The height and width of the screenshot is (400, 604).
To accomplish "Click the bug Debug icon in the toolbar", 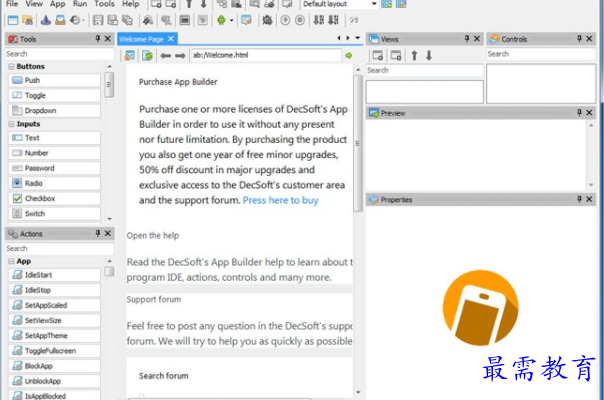I will (267, 20).
